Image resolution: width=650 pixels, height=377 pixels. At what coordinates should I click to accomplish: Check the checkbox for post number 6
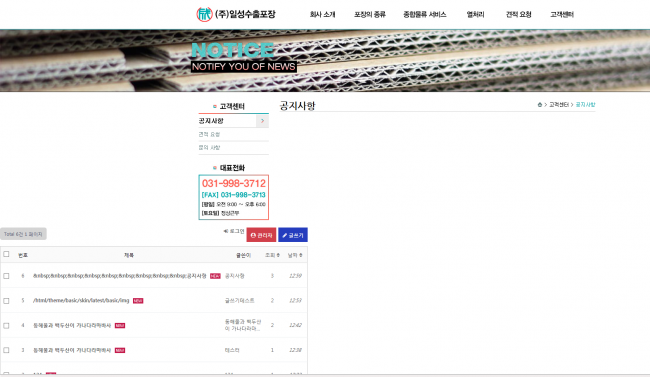tap(6, 276)
